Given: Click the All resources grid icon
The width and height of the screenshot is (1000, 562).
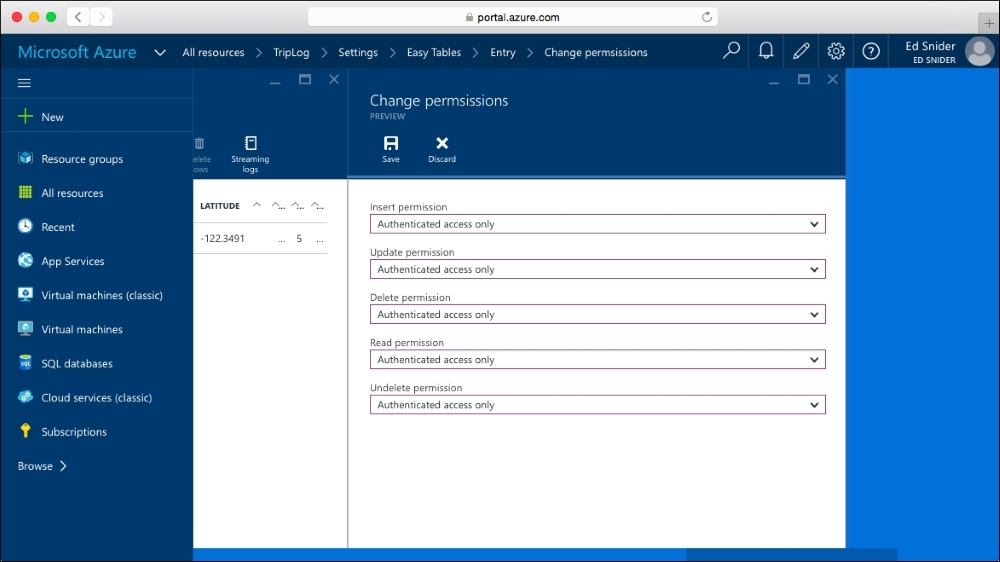Looking at the screenshot, I should 25,192.
